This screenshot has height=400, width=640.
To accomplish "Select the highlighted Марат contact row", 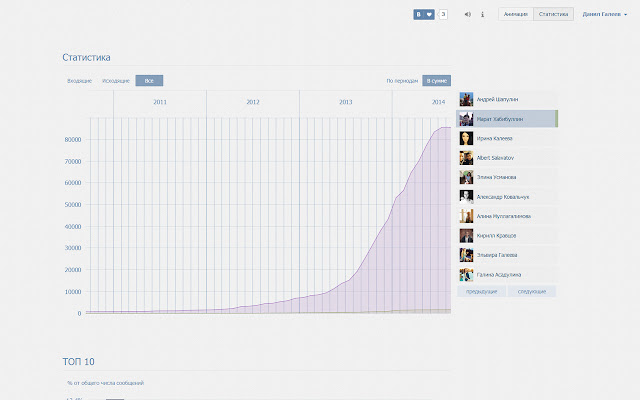I will pos(507,119).
